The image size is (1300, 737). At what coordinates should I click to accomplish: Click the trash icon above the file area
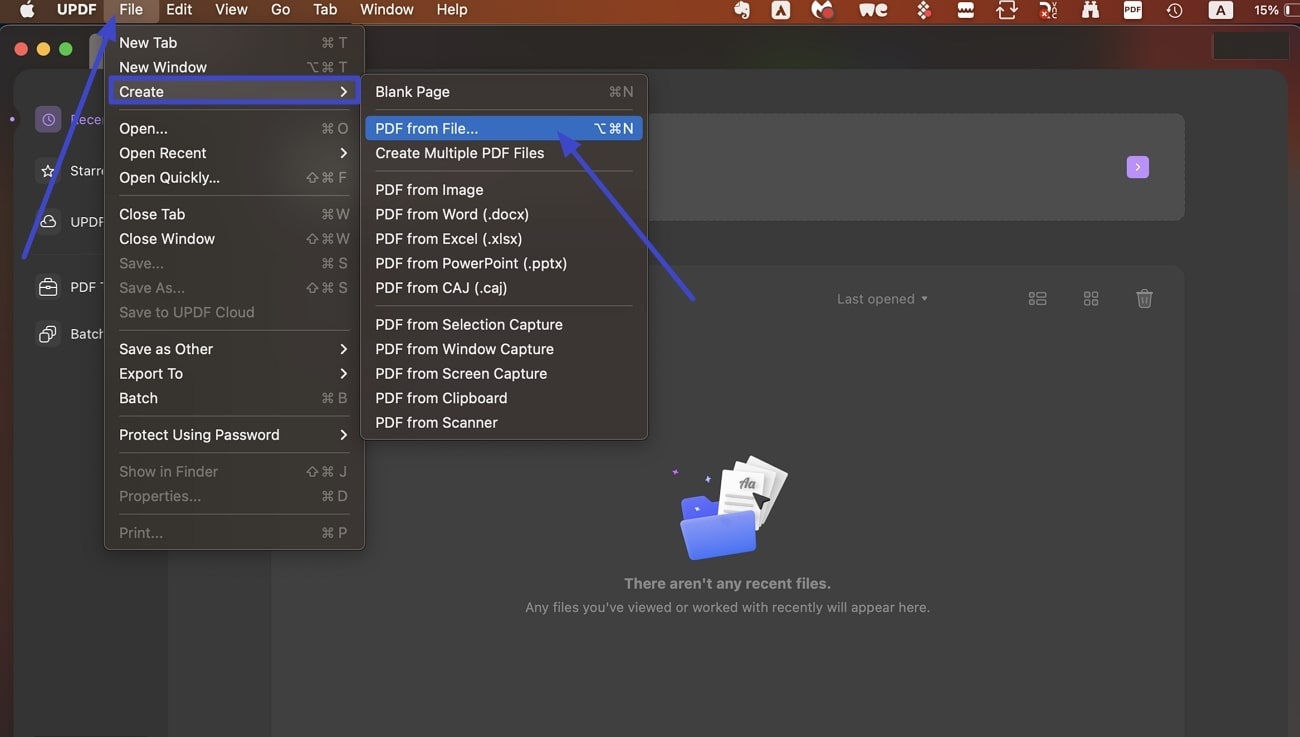pyautogui.click(x=1144, y=298)
